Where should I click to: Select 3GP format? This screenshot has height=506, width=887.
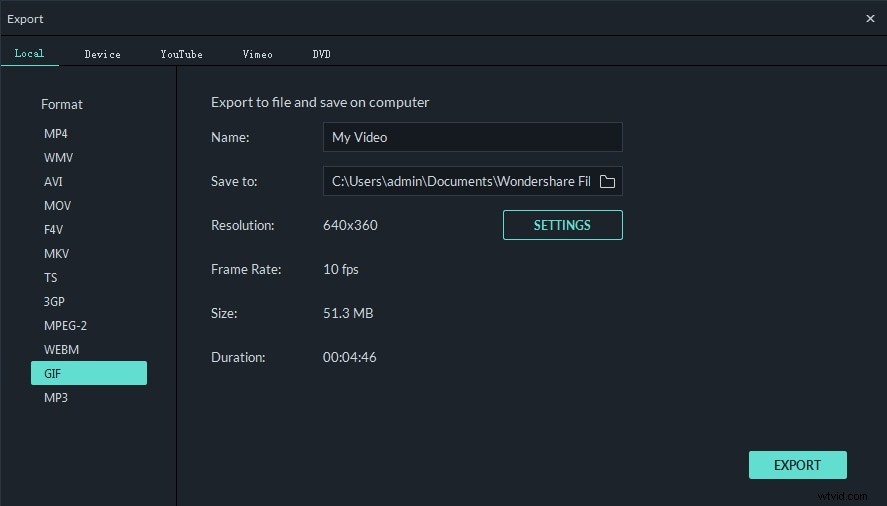coord(54,302)
